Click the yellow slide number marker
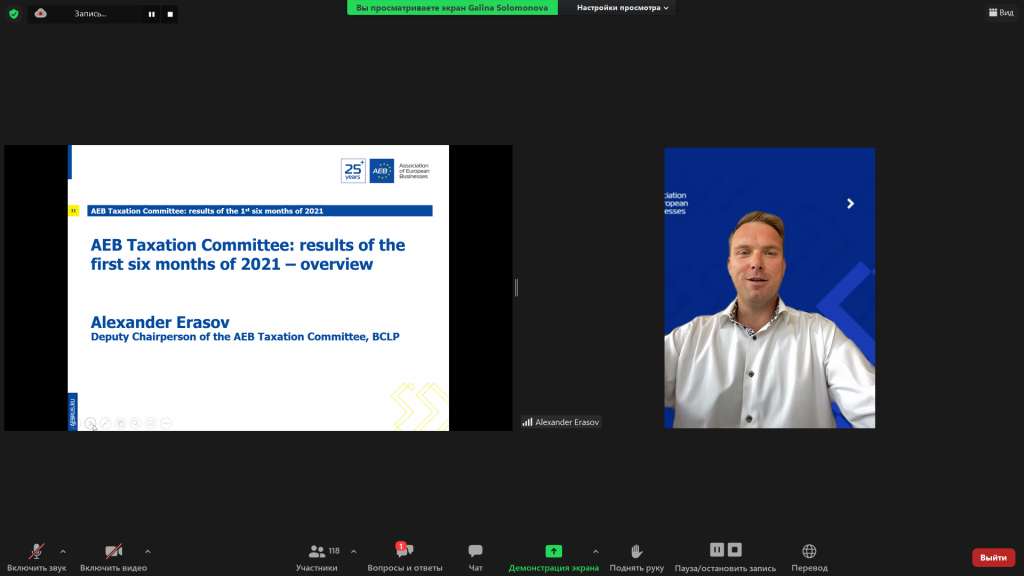Viewport: 1024px width, 576px height. pyautogui.click(x=73, y=210)
